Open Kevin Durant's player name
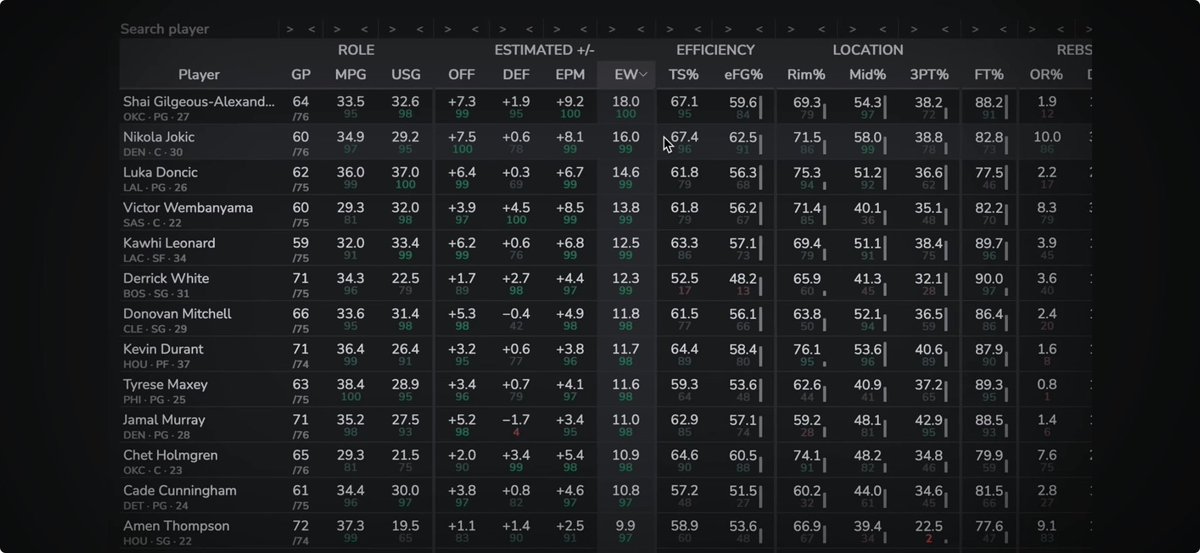Screen dimensions: 1200x553 click(163, 349)
